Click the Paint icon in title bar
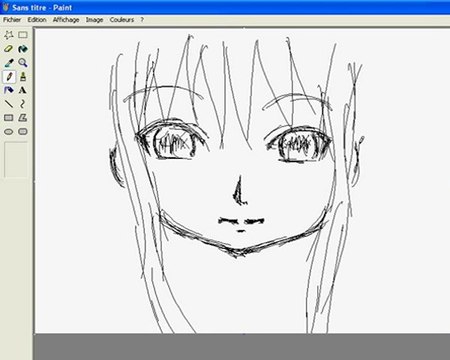The width and height of the screenshot is (450, 360). pos(6,7)
